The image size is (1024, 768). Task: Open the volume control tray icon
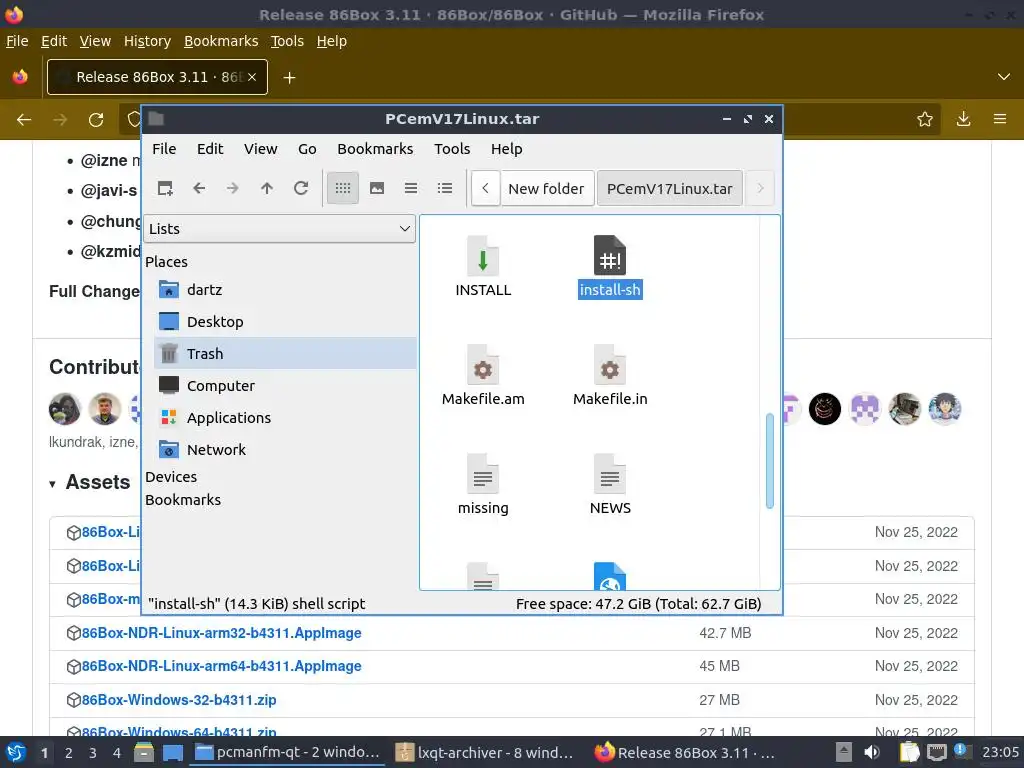coord(872,752)
